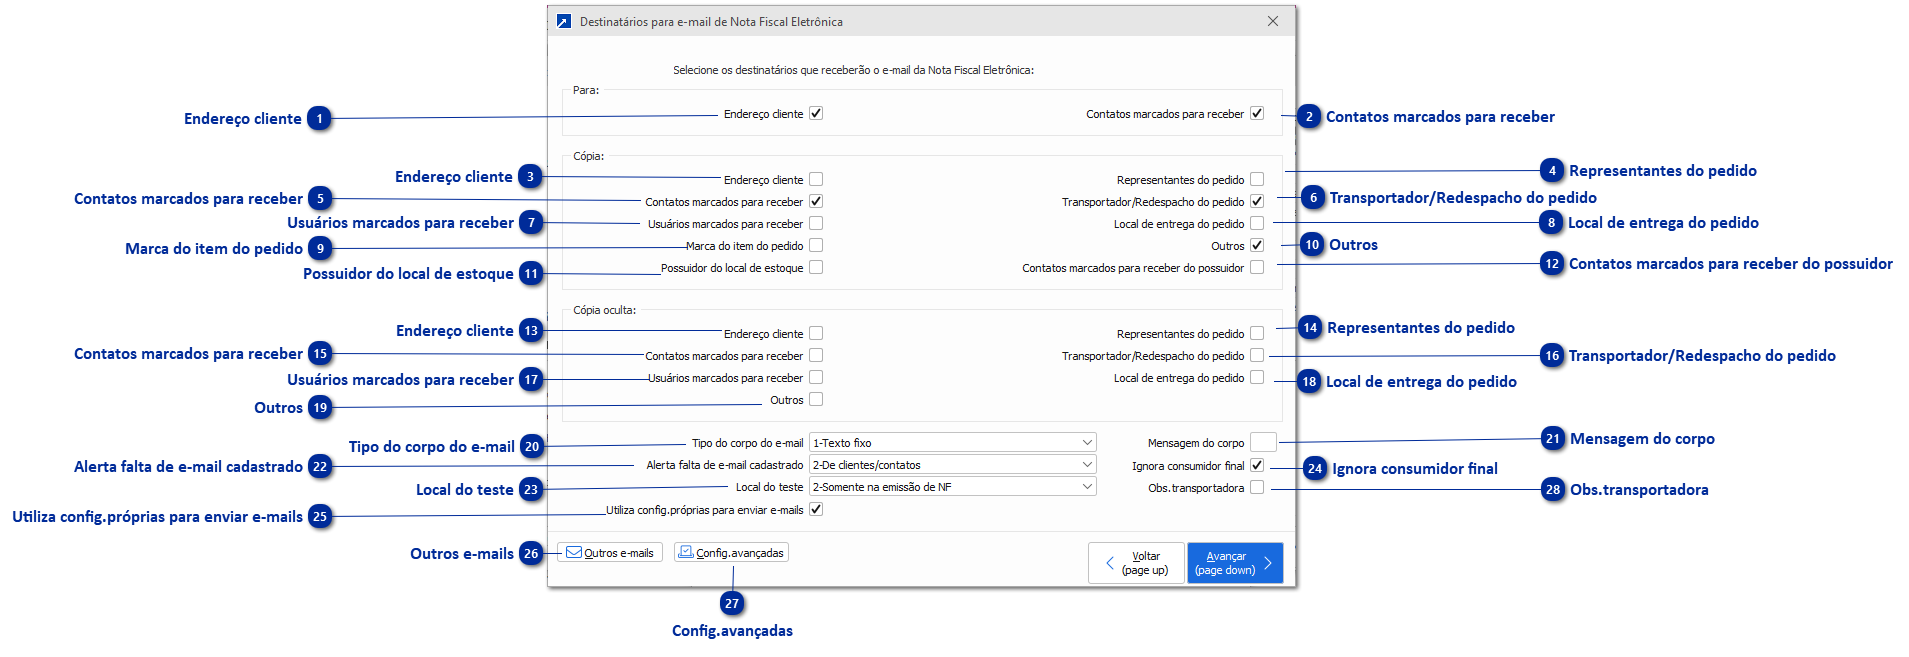Check Obs.transportadora checkbox

click(x=1257, y=488)
